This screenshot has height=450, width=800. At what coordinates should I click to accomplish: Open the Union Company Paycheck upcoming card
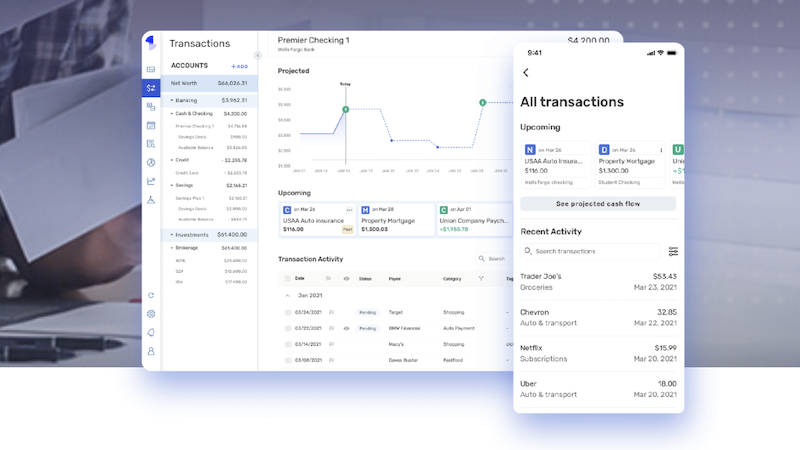(x=474, y=219)
